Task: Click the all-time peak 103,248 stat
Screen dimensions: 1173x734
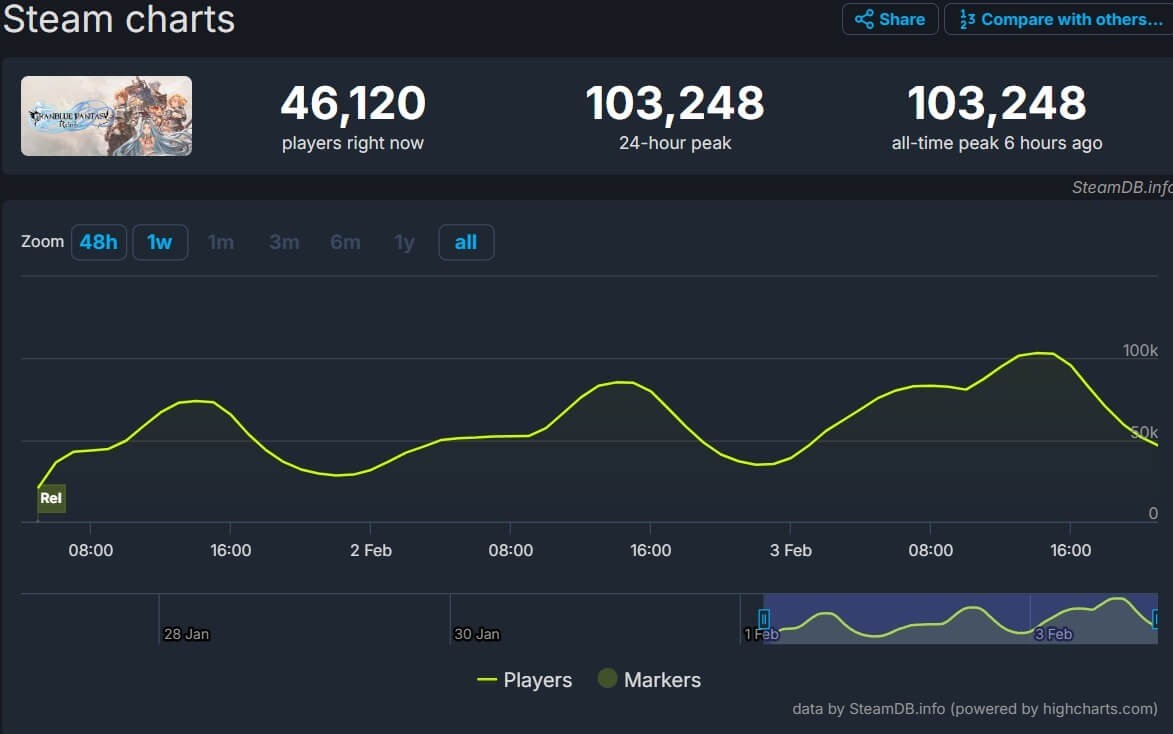Action: (x=996, y=104)
